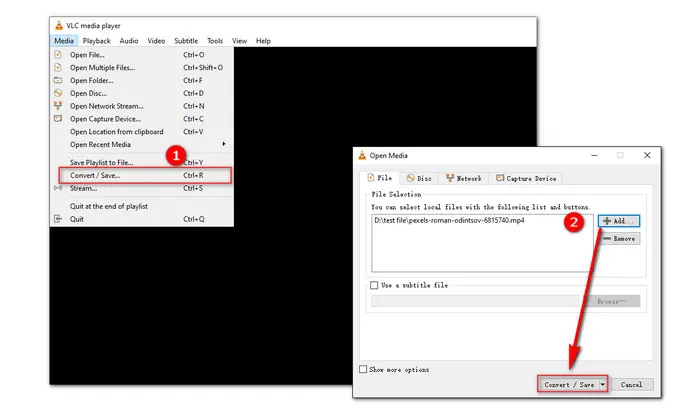Click the Open Capture Device icon
This screenshot has height=407, width=700.
coord(58,119)
